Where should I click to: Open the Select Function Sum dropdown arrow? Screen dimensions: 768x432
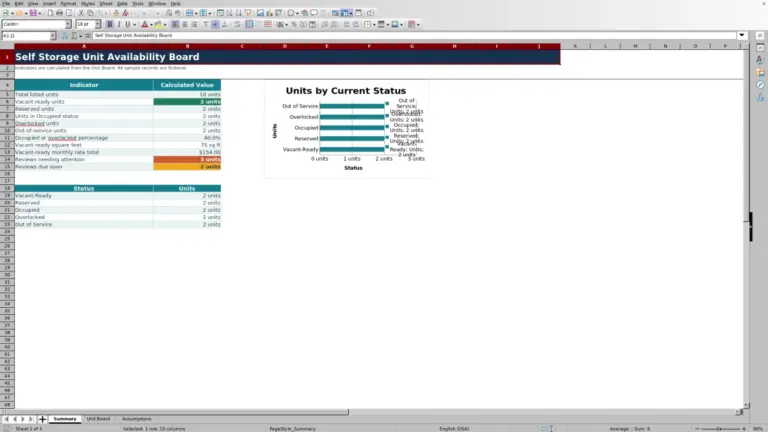(80, 35)
